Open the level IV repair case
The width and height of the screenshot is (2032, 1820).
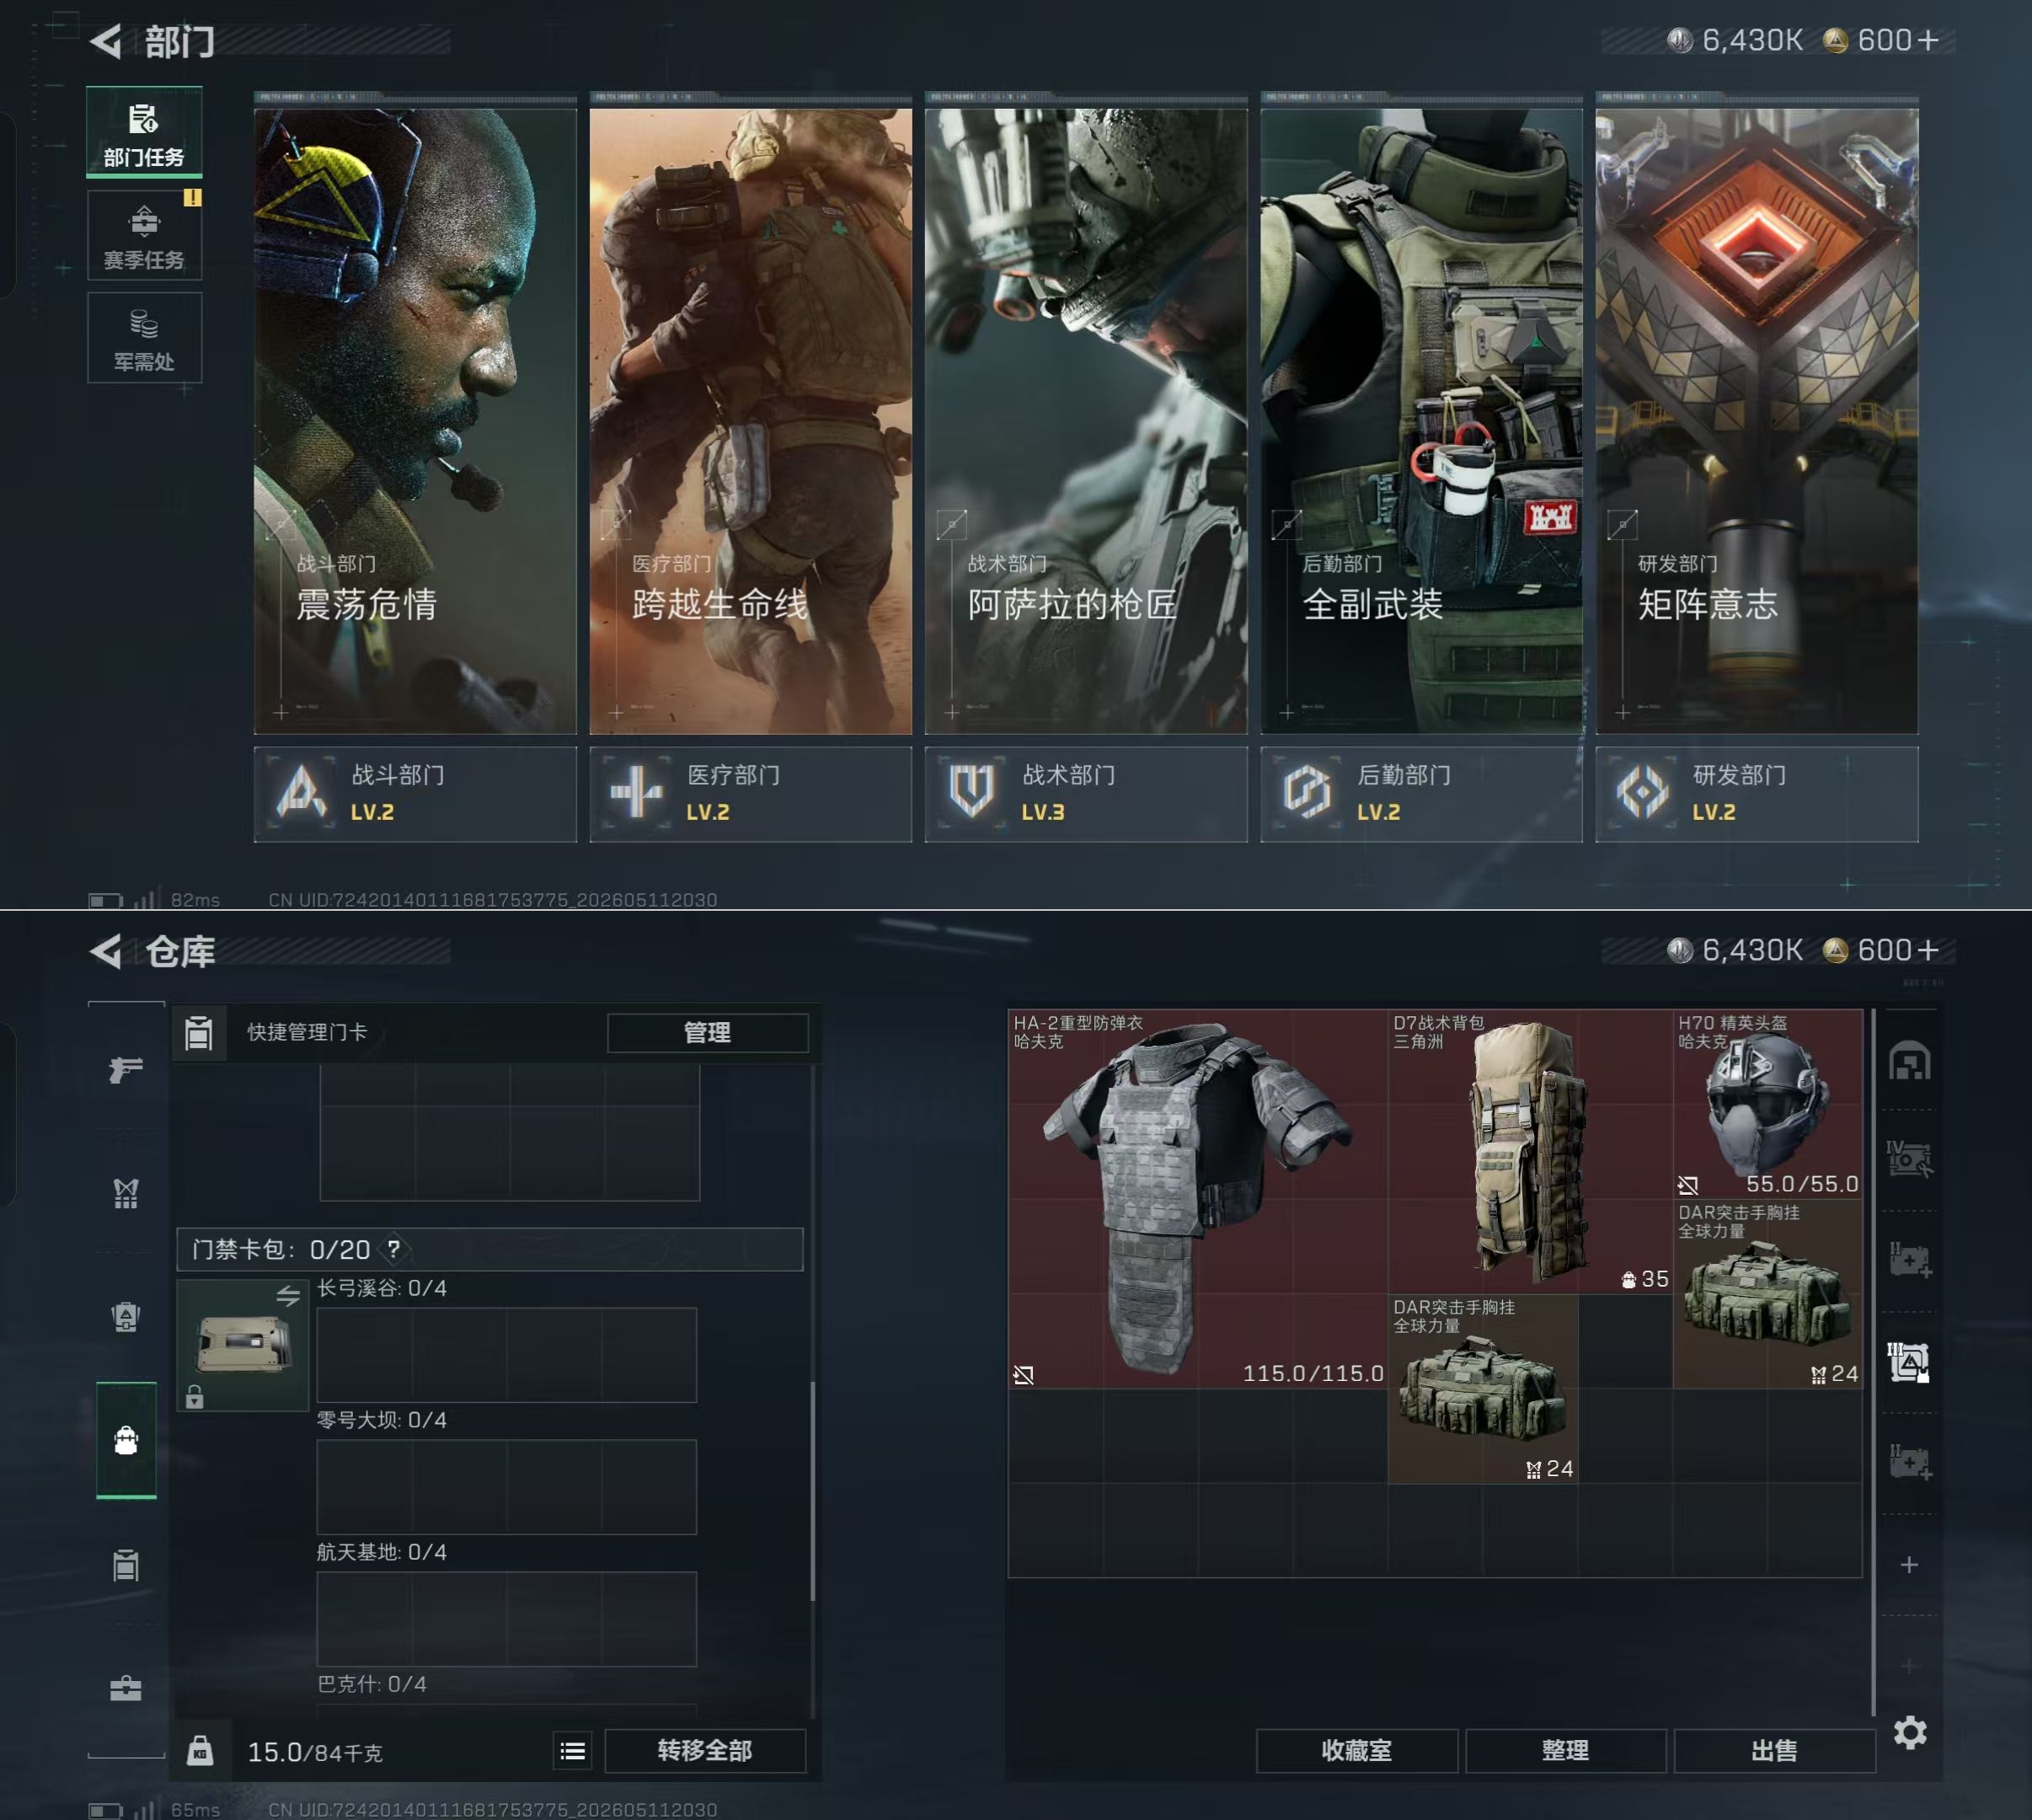(x=1909, y=1159)
